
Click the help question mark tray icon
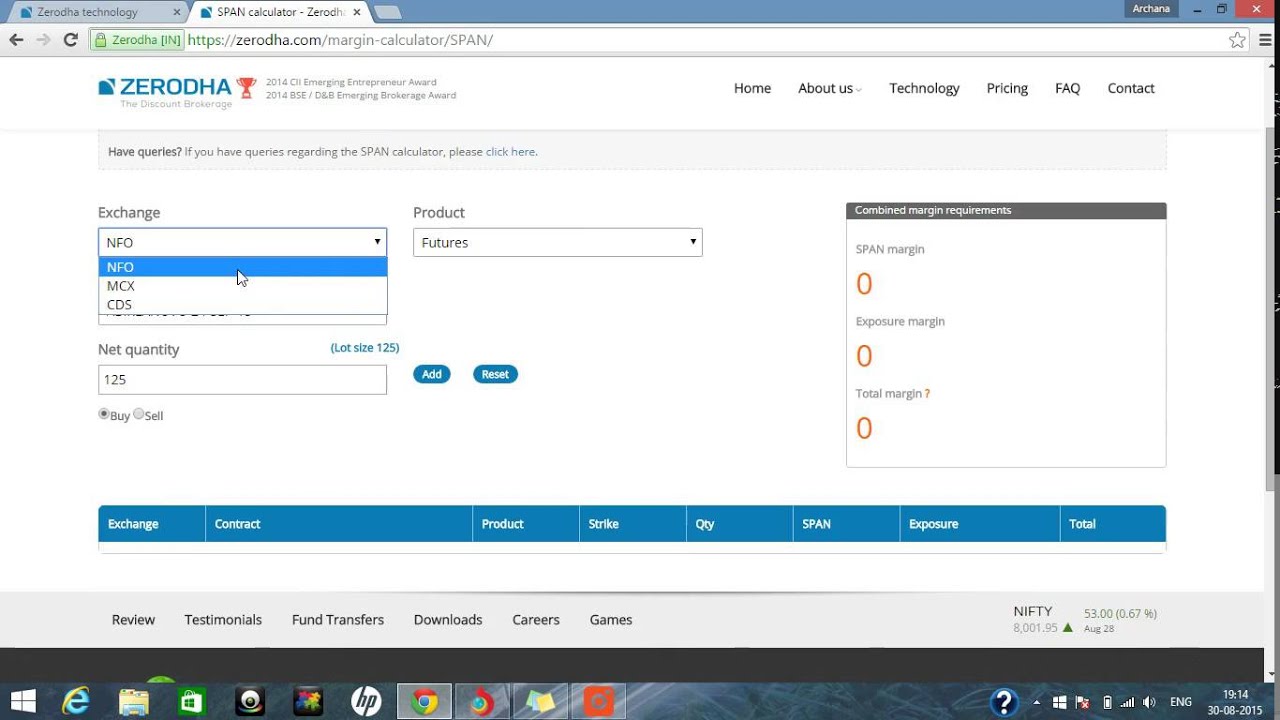(1003, 702)
